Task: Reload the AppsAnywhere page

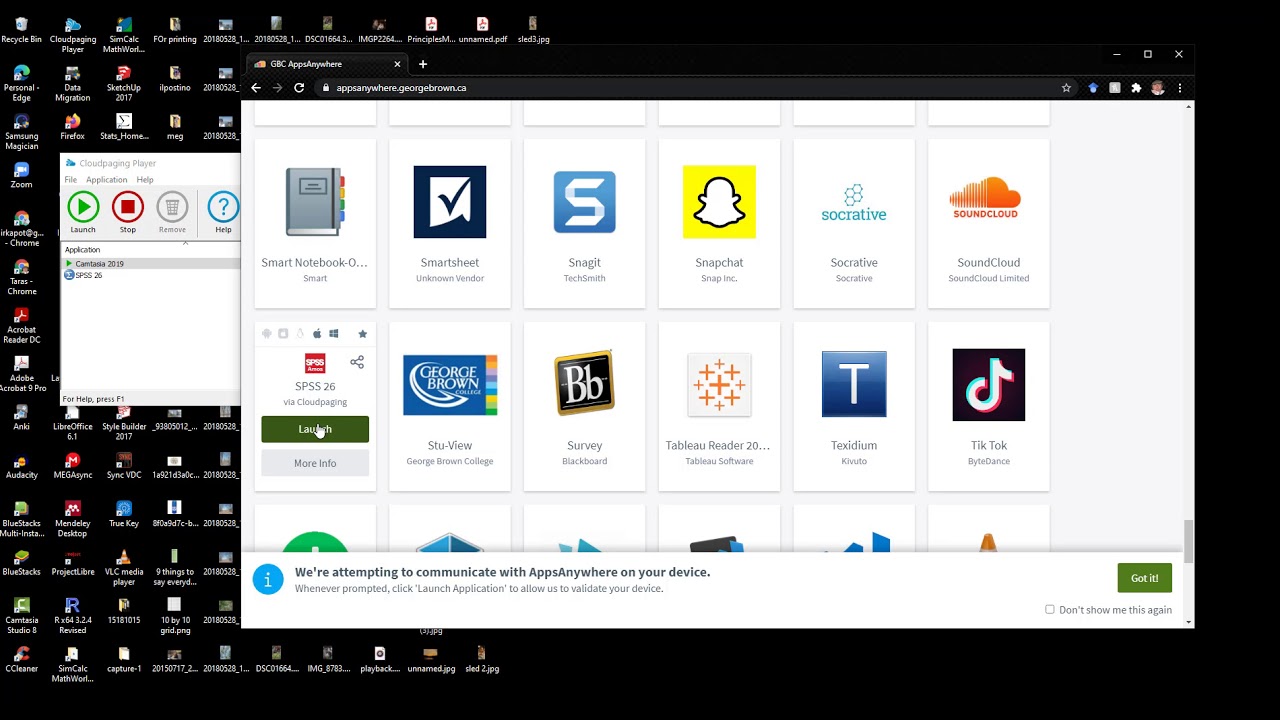Action: [299, 88]
